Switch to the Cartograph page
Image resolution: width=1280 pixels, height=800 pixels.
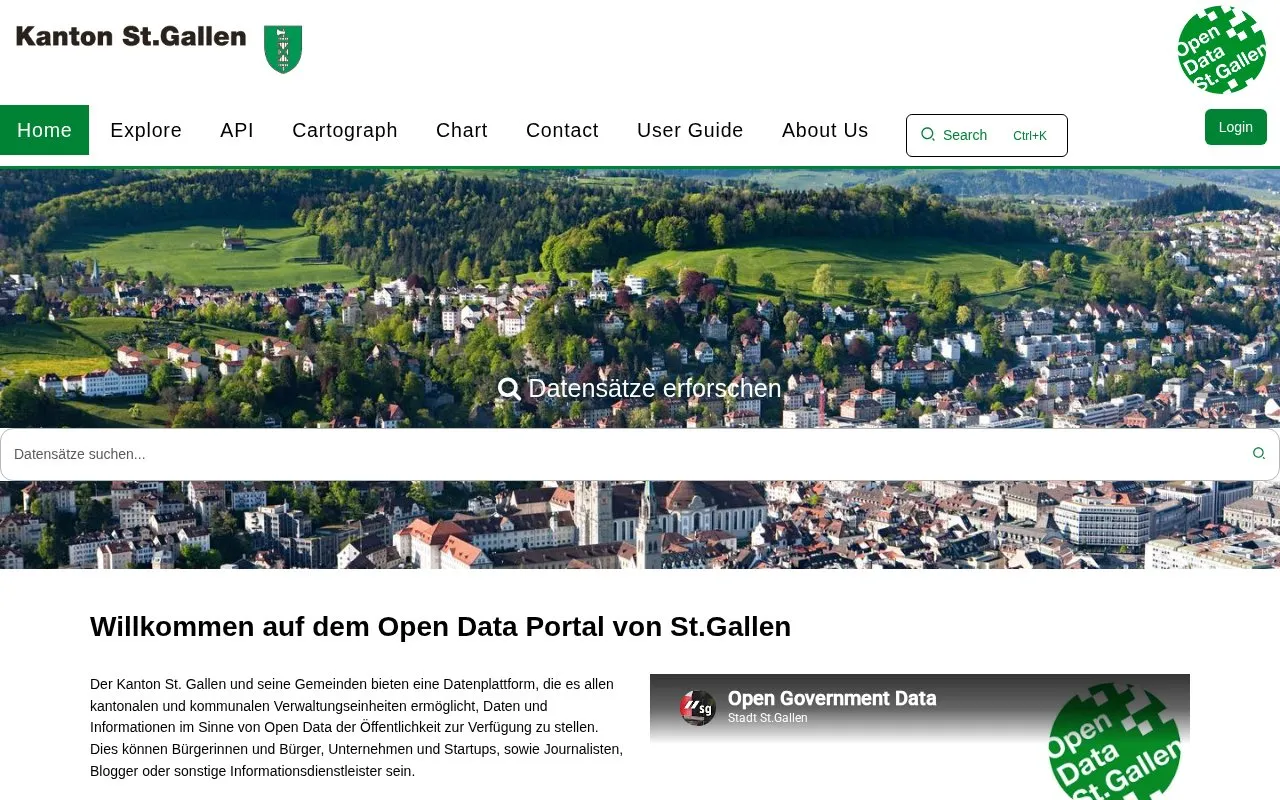pyautogui.click(x=345, y=130)
